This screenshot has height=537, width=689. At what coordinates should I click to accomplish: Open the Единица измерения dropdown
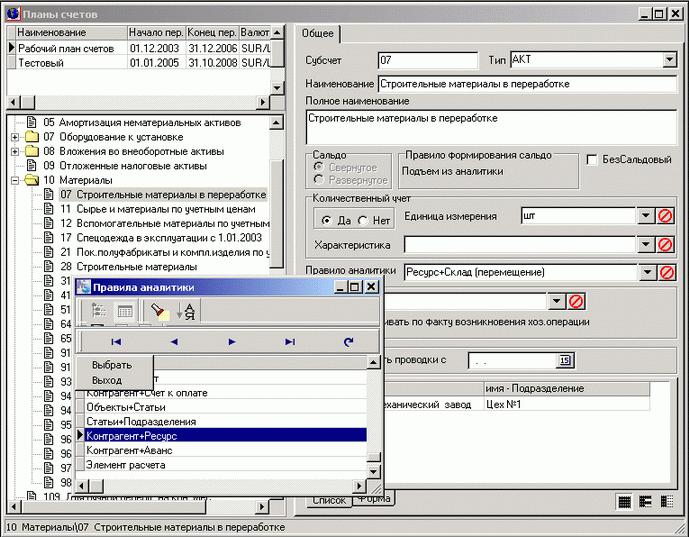(645, 216)
